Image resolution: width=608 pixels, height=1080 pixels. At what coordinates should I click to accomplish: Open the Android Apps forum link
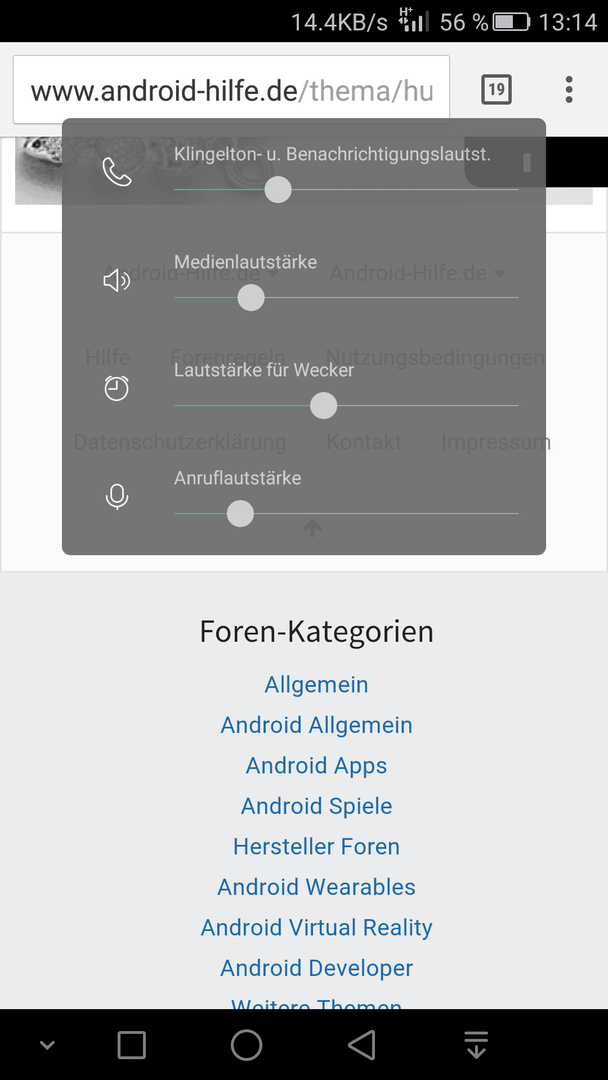click(317, 765)
